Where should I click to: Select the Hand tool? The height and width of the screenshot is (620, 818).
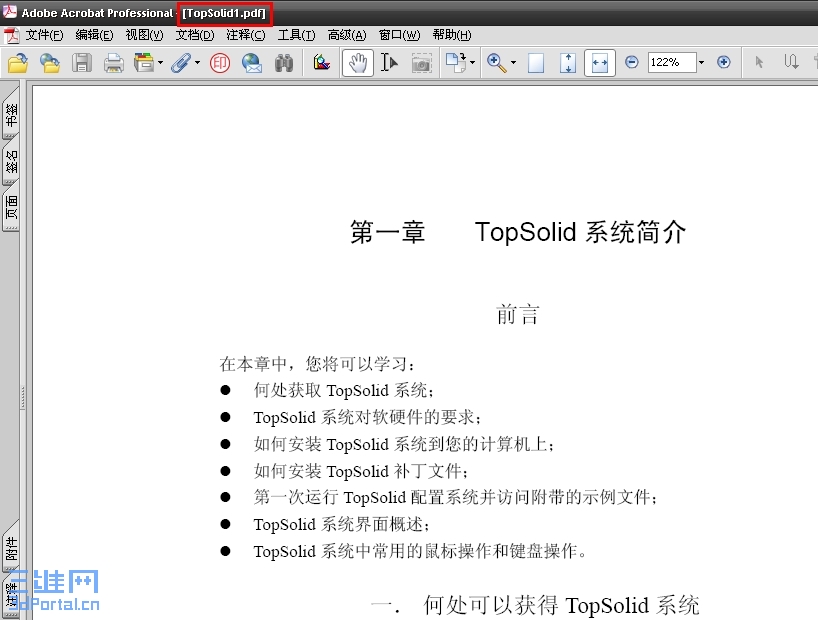(357, 63)
